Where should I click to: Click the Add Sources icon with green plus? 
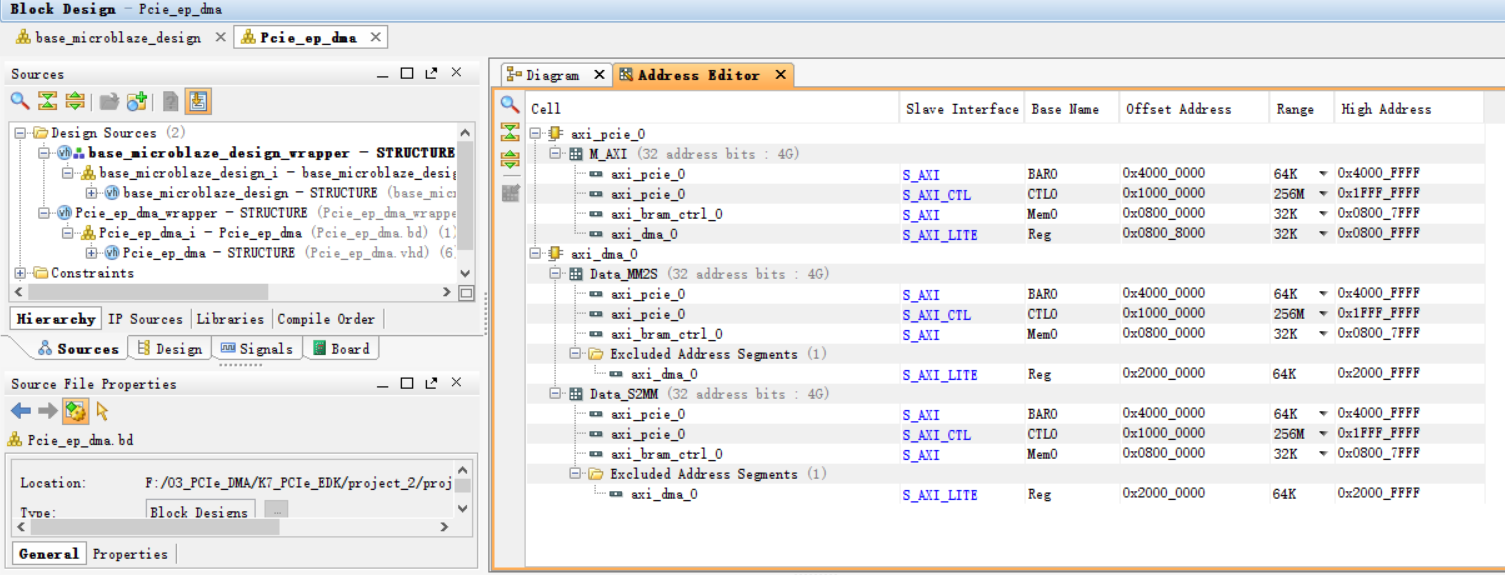click(x=137, y=101)
